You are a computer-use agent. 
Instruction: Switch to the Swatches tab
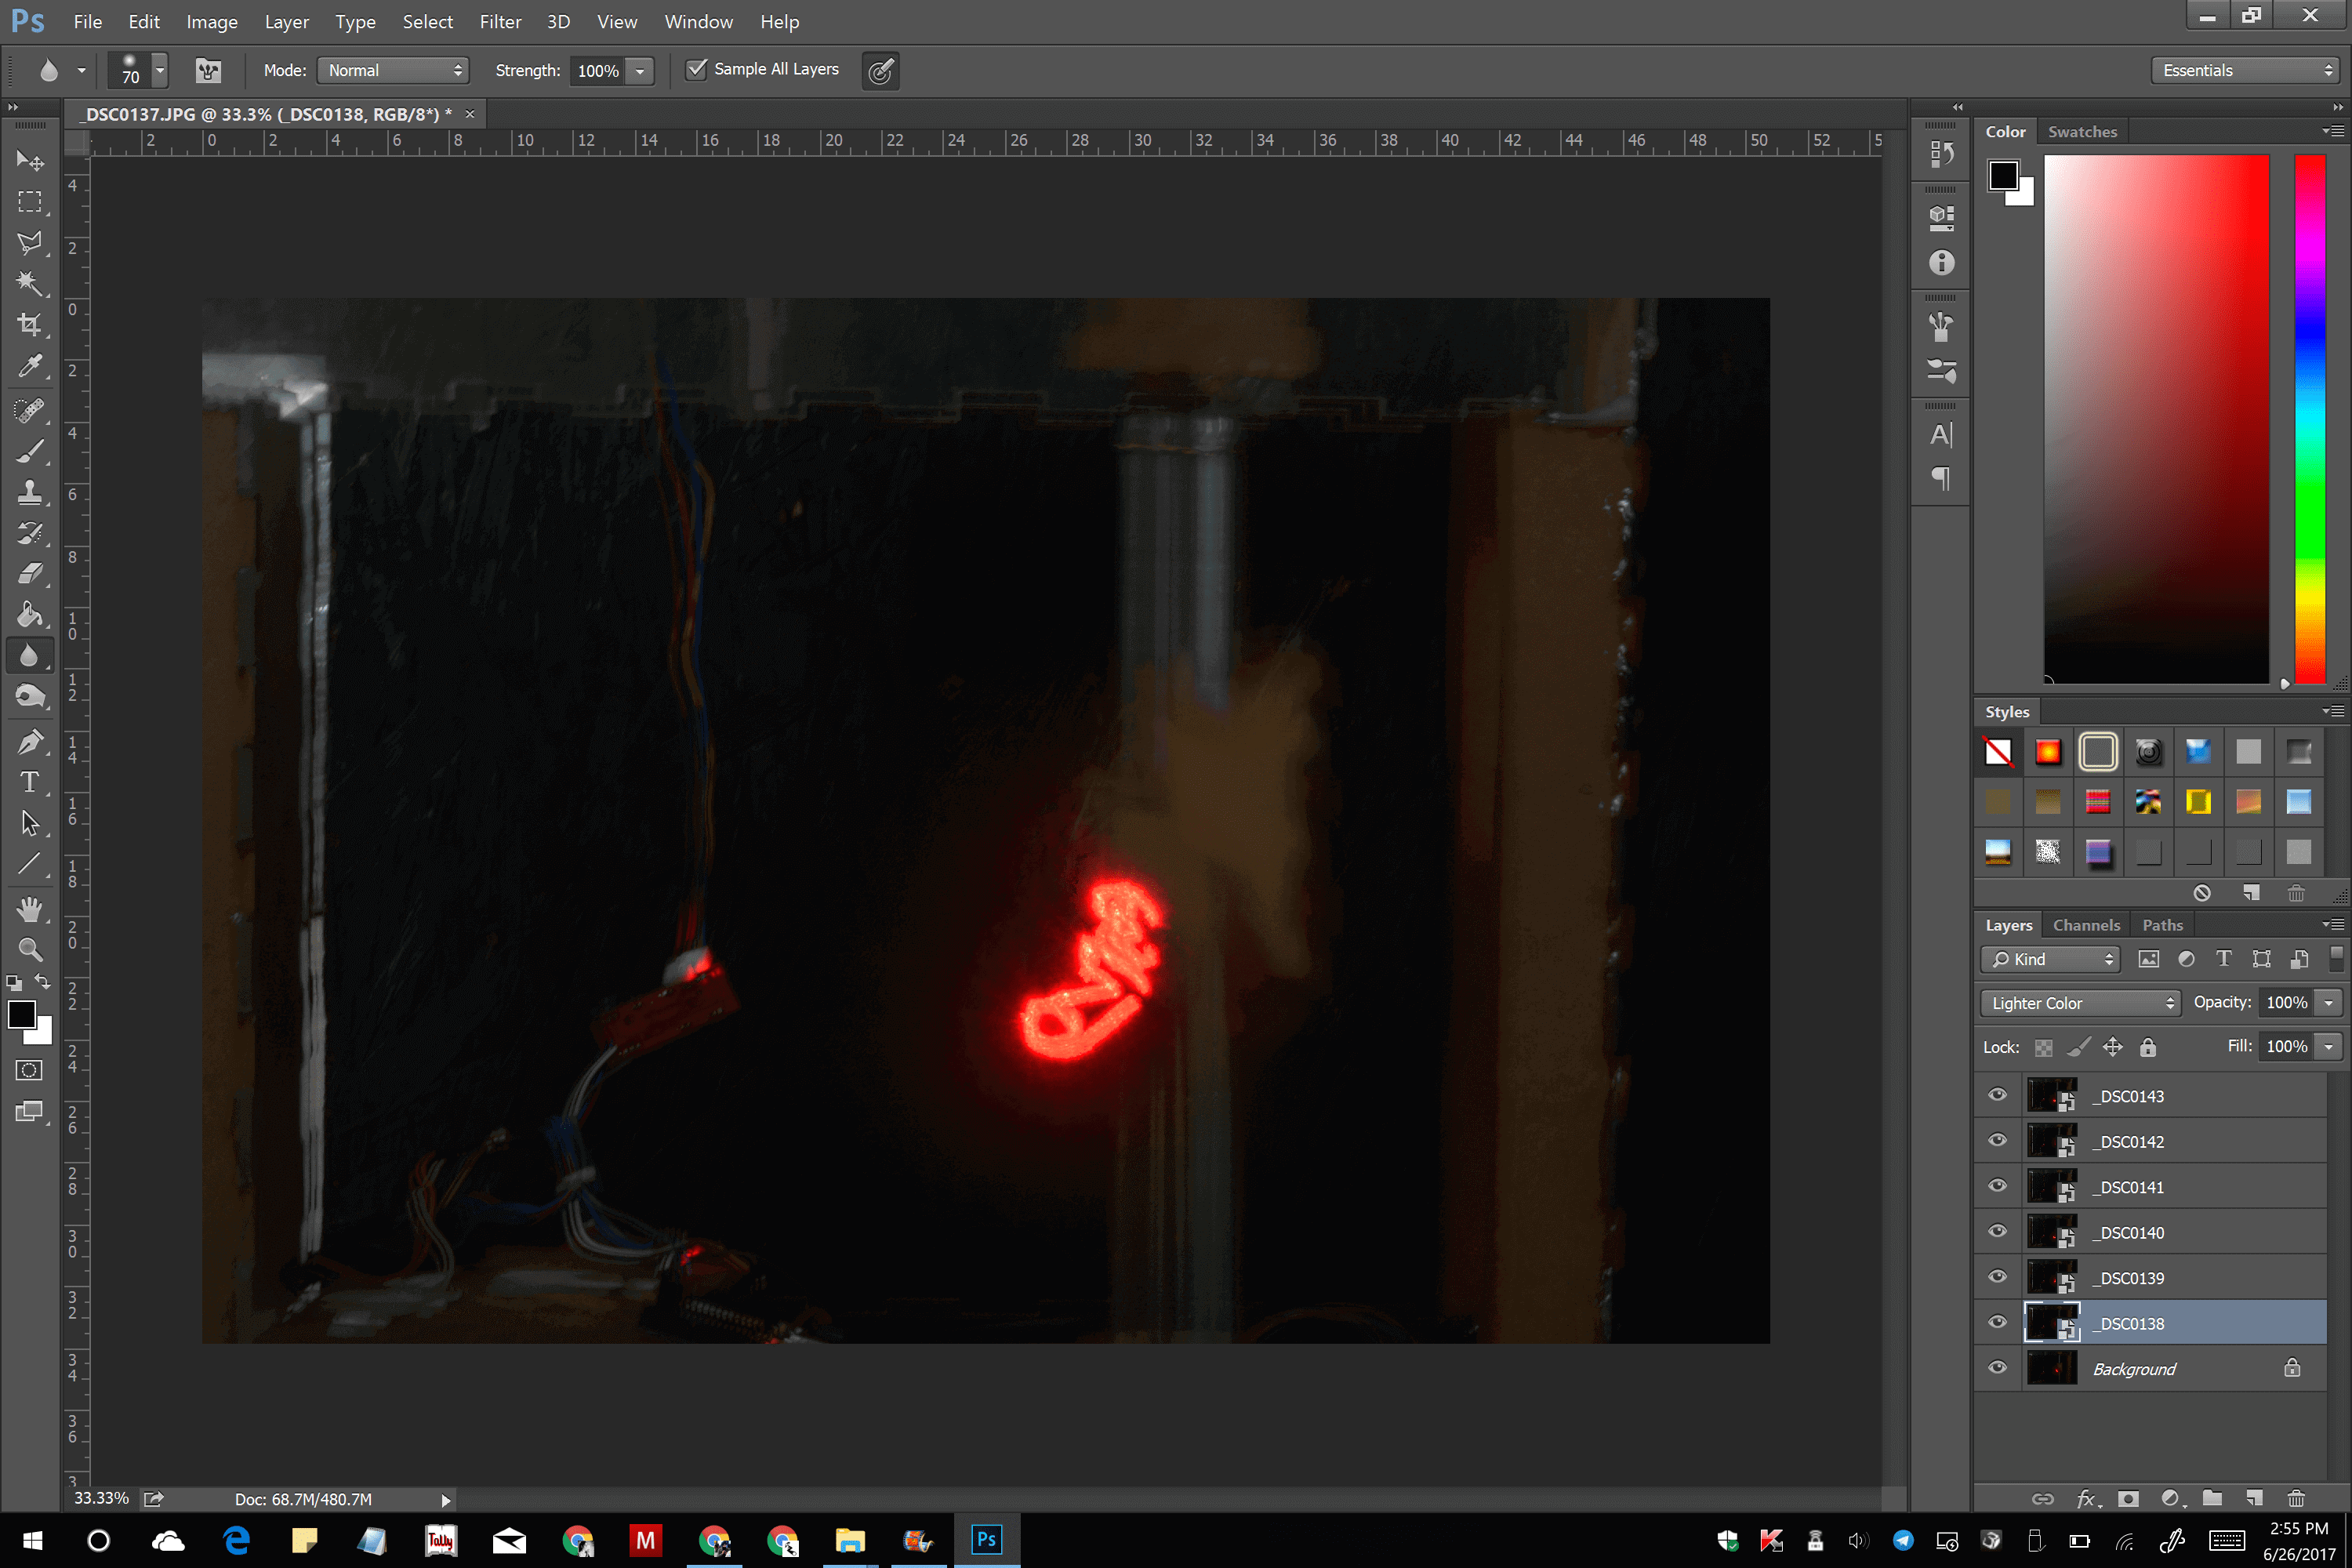click(x=2082, y=132)
